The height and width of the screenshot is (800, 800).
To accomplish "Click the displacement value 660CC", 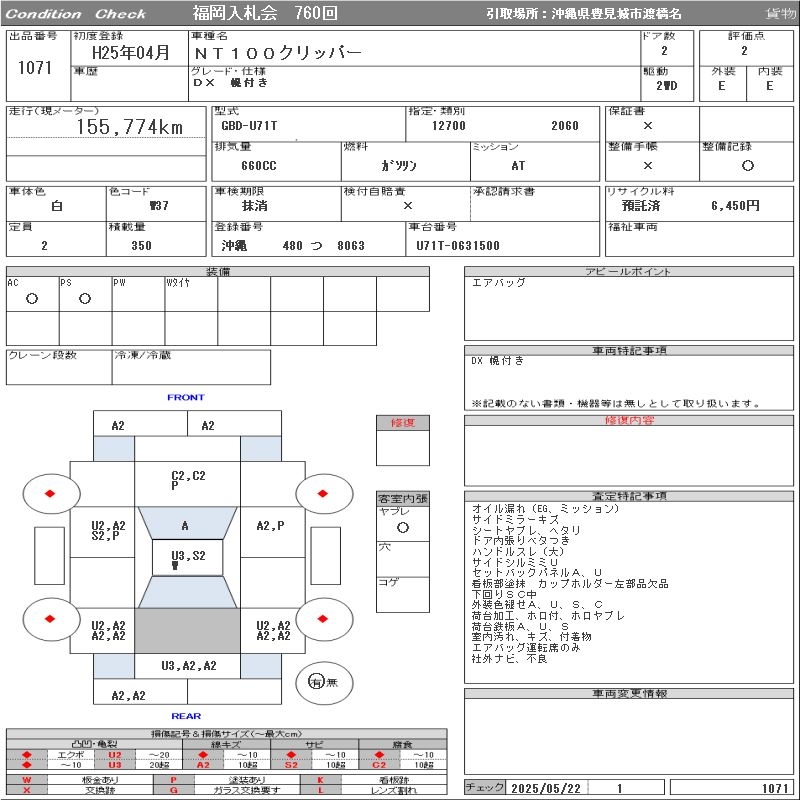I will tap(259, 166).
